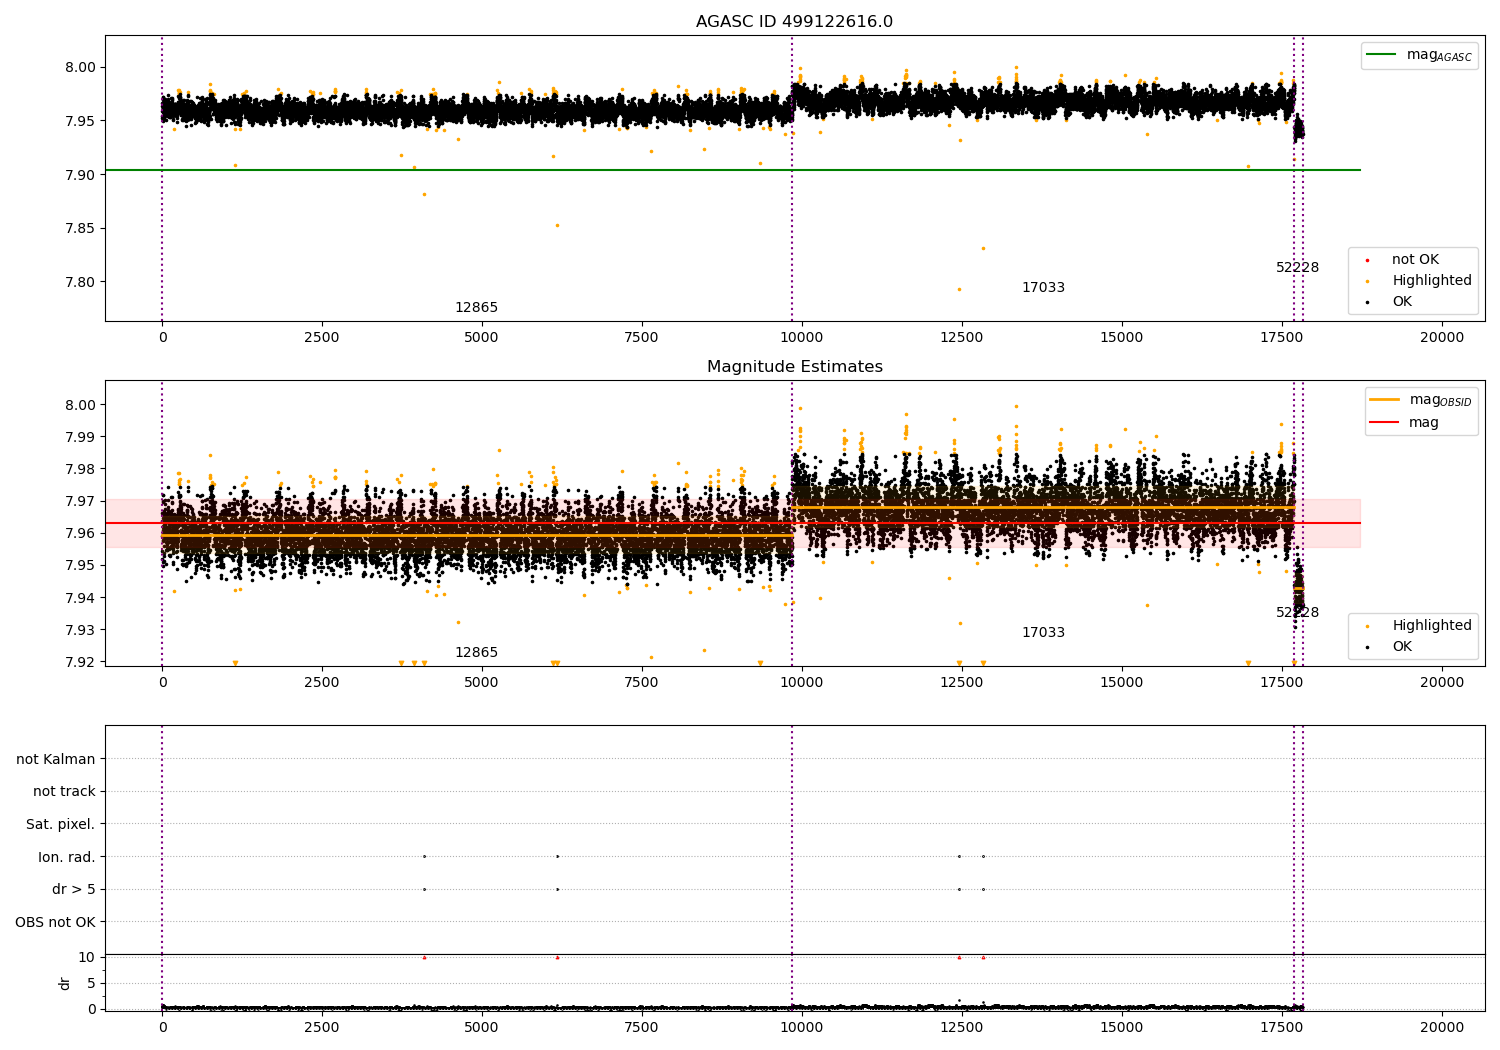This screenshot has width=1500, height=1050.
Task: Click obsid annotation "12865" in the top plot
Action: (x=476, y=308)
